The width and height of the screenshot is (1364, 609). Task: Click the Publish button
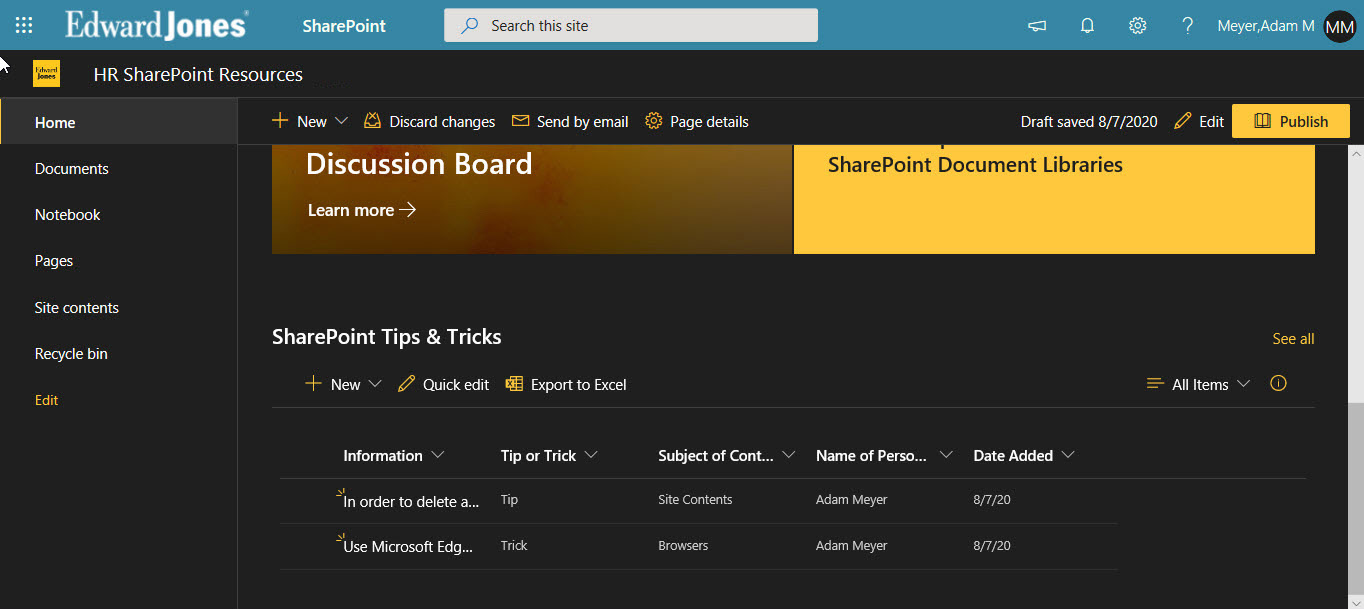coord(1291,121)
